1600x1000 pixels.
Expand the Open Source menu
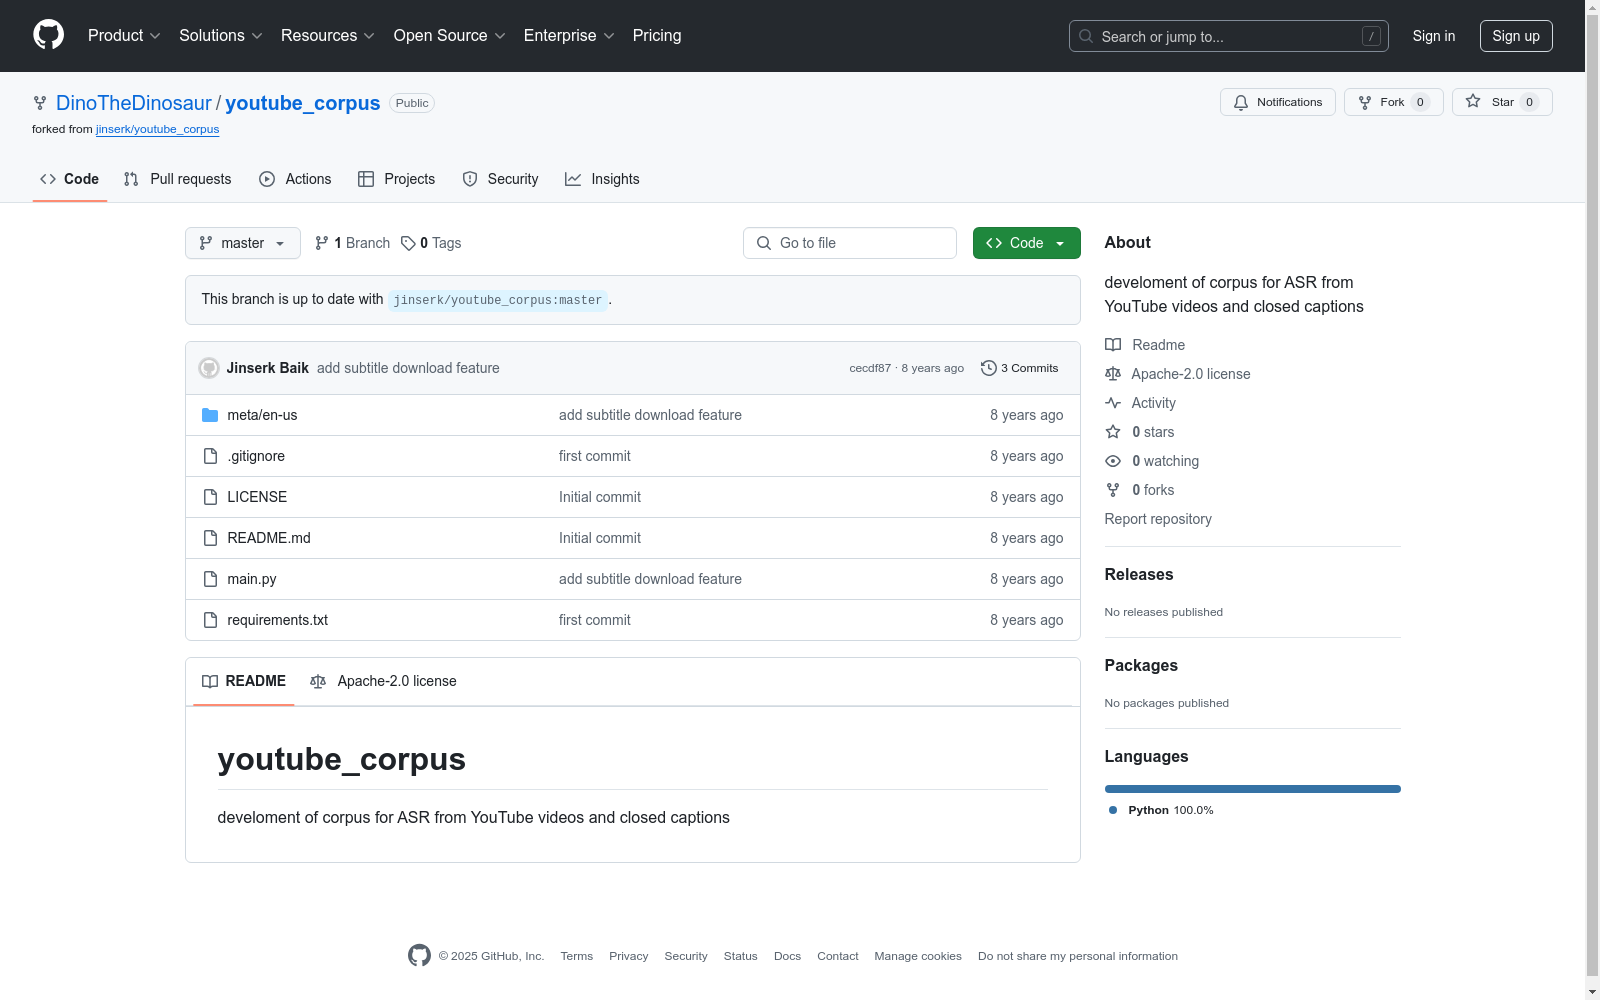pos(450,36)
